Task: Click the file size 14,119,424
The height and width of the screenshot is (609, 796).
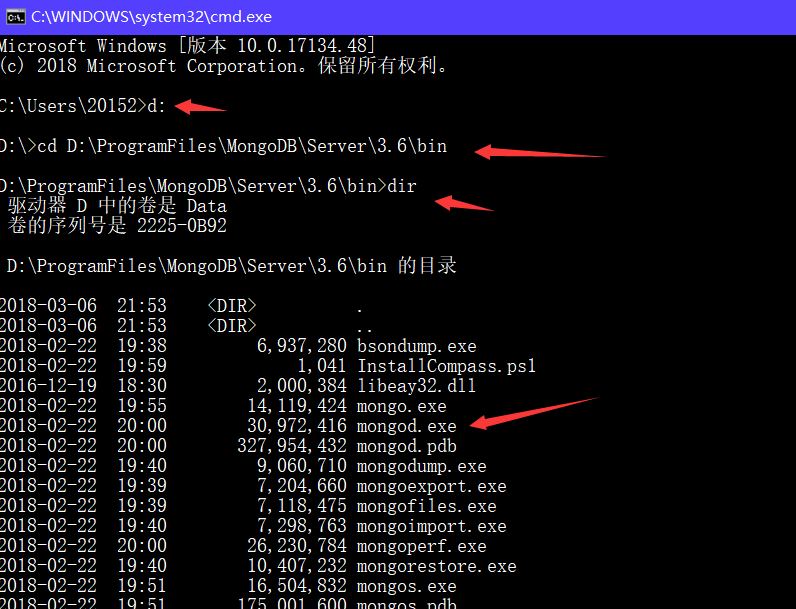Action: click(297, 406)
